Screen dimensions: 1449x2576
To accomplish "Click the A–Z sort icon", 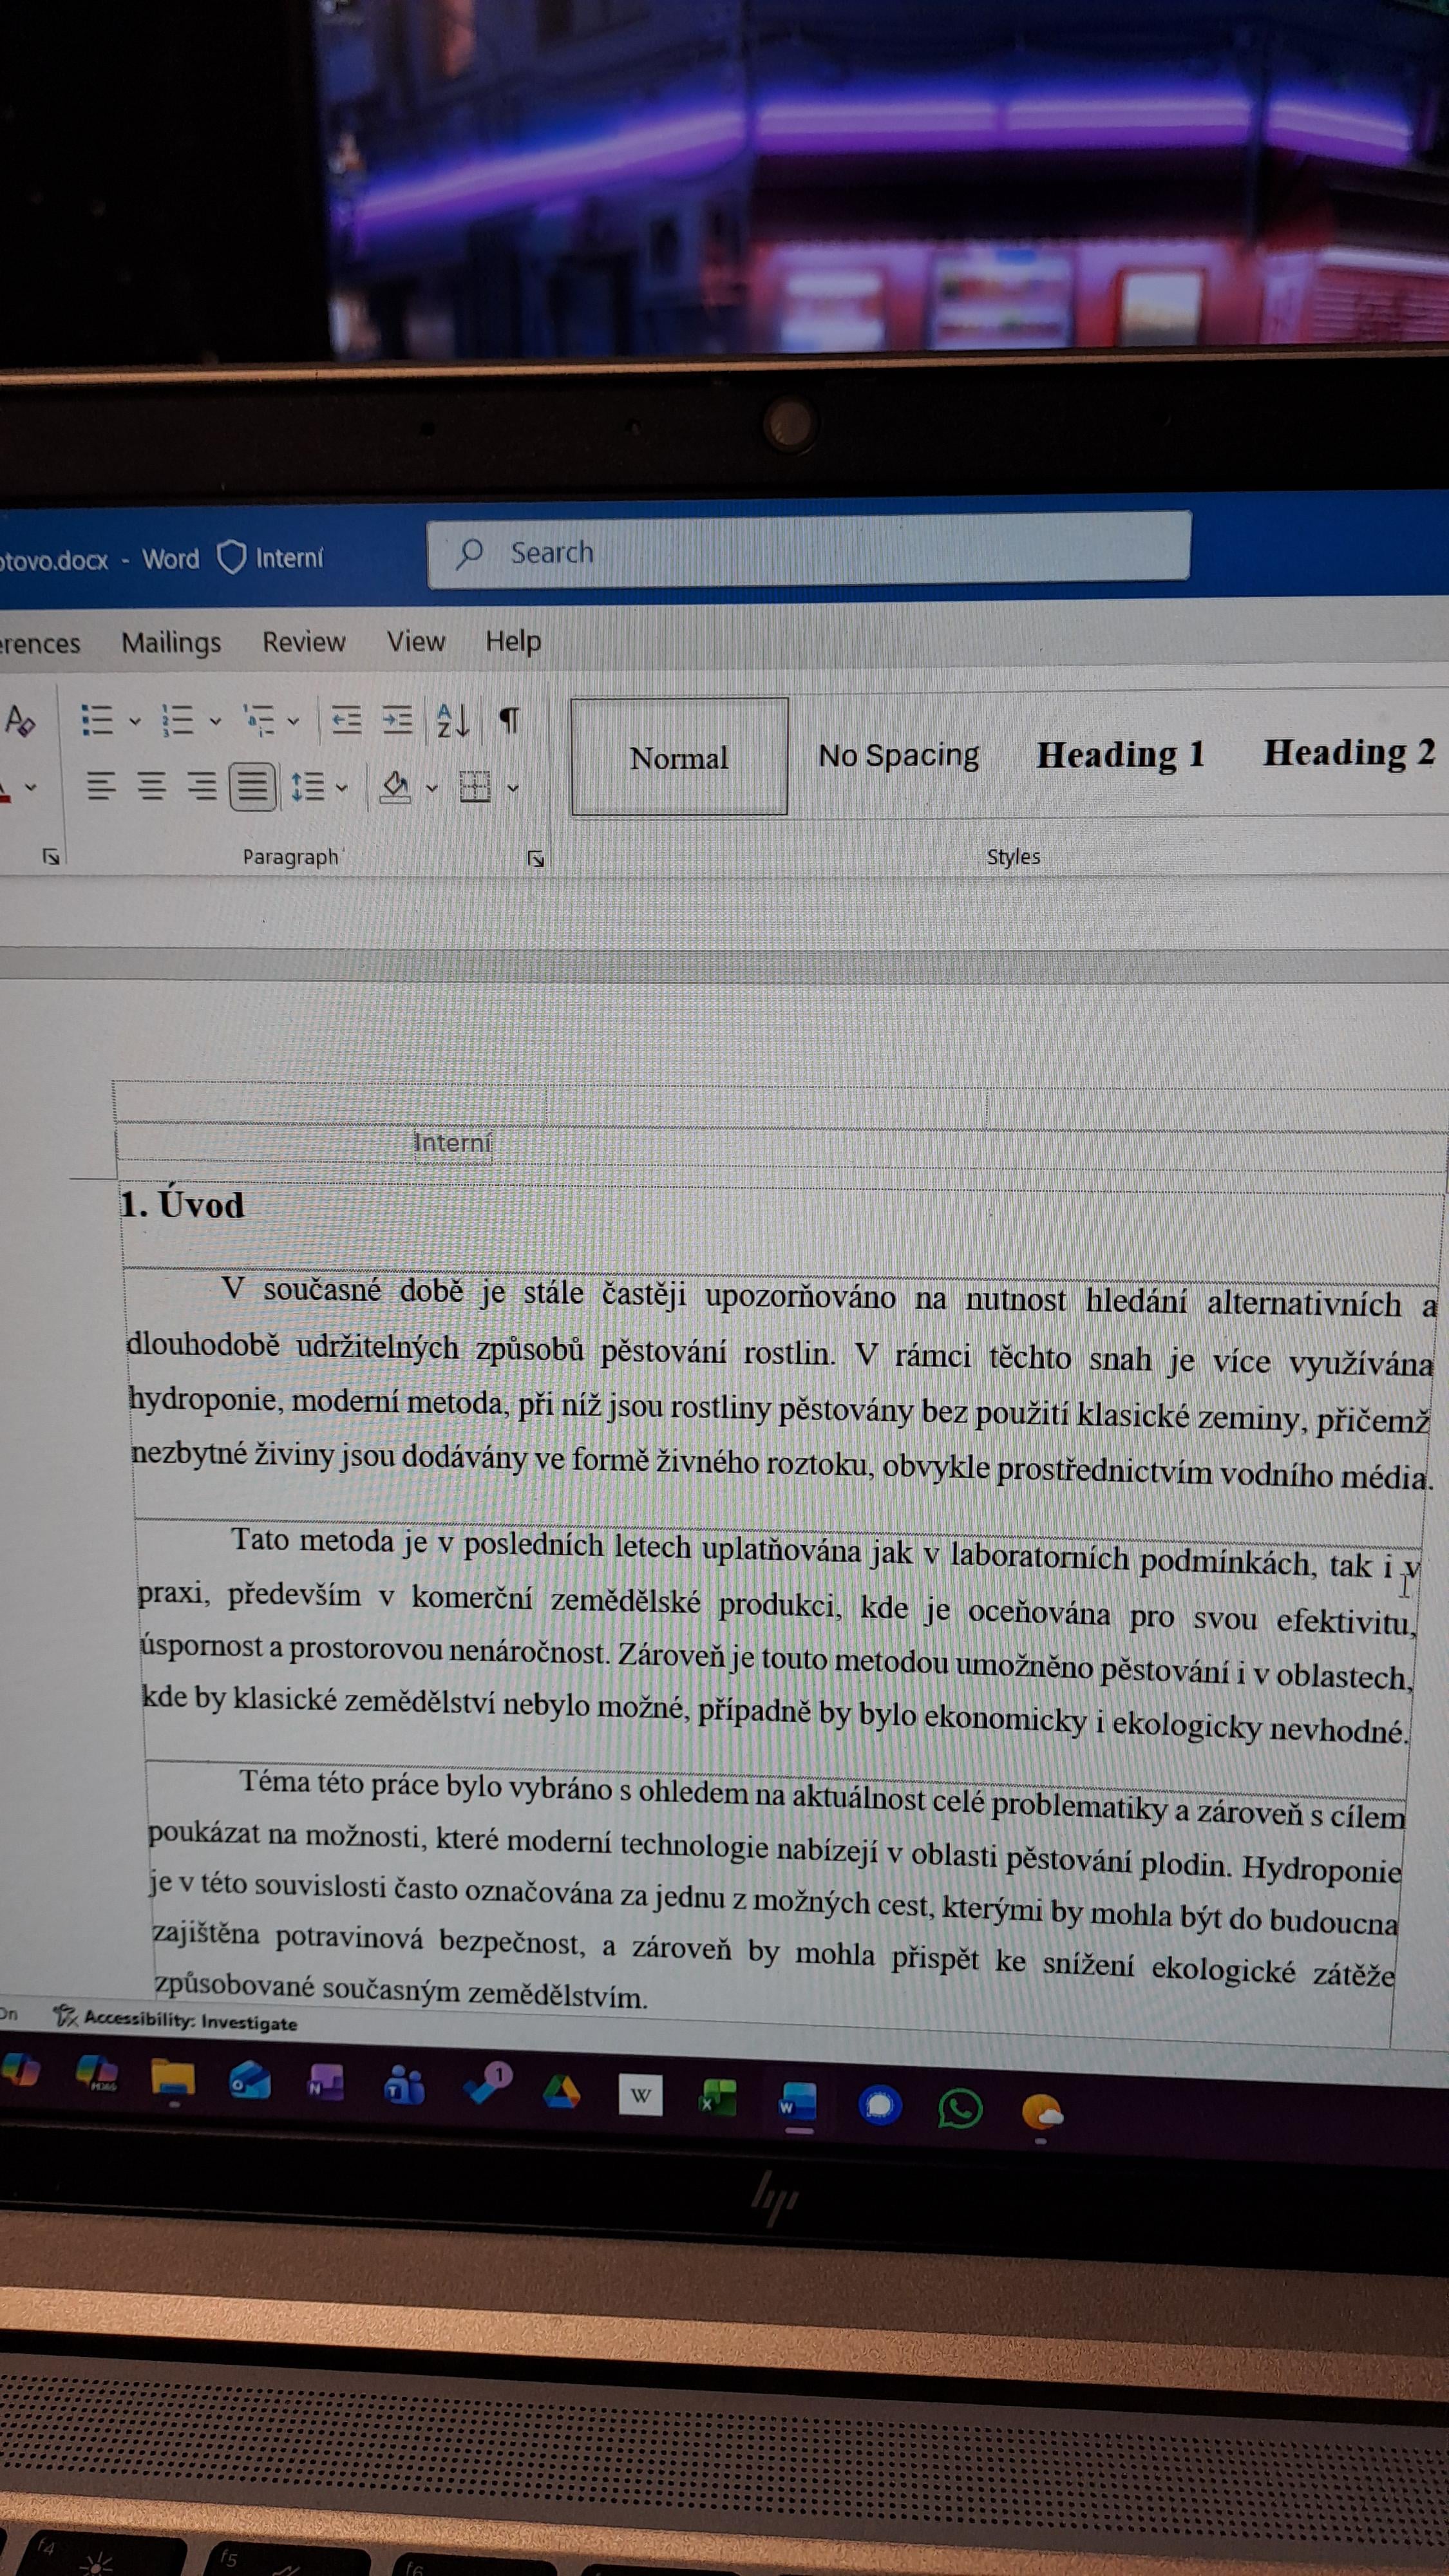I will pos(452,720).
